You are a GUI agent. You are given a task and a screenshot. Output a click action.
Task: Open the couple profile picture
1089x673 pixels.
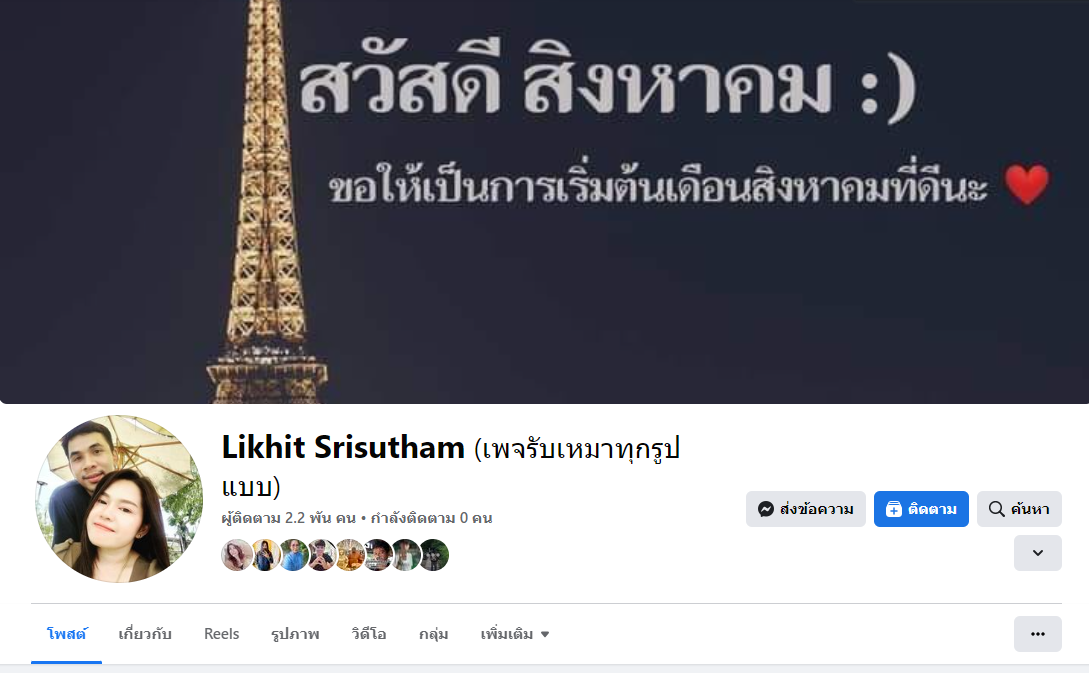click(119, 499)
